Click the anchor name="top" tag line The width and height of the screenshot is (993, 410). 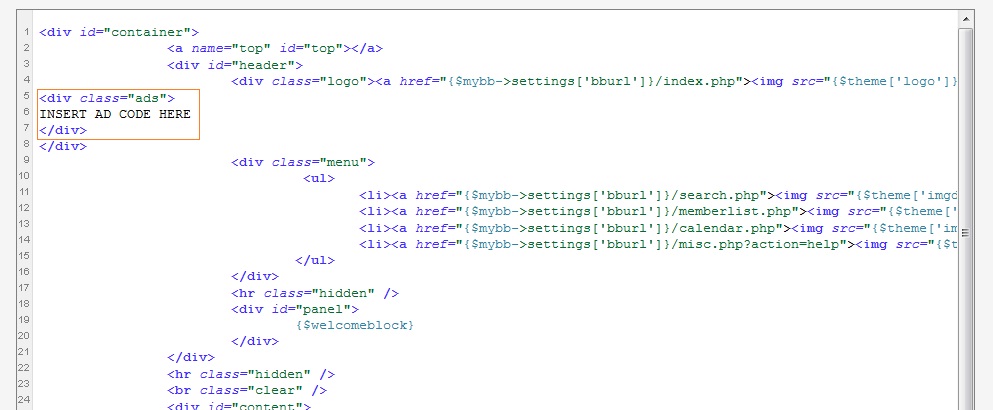pos(275,48)
